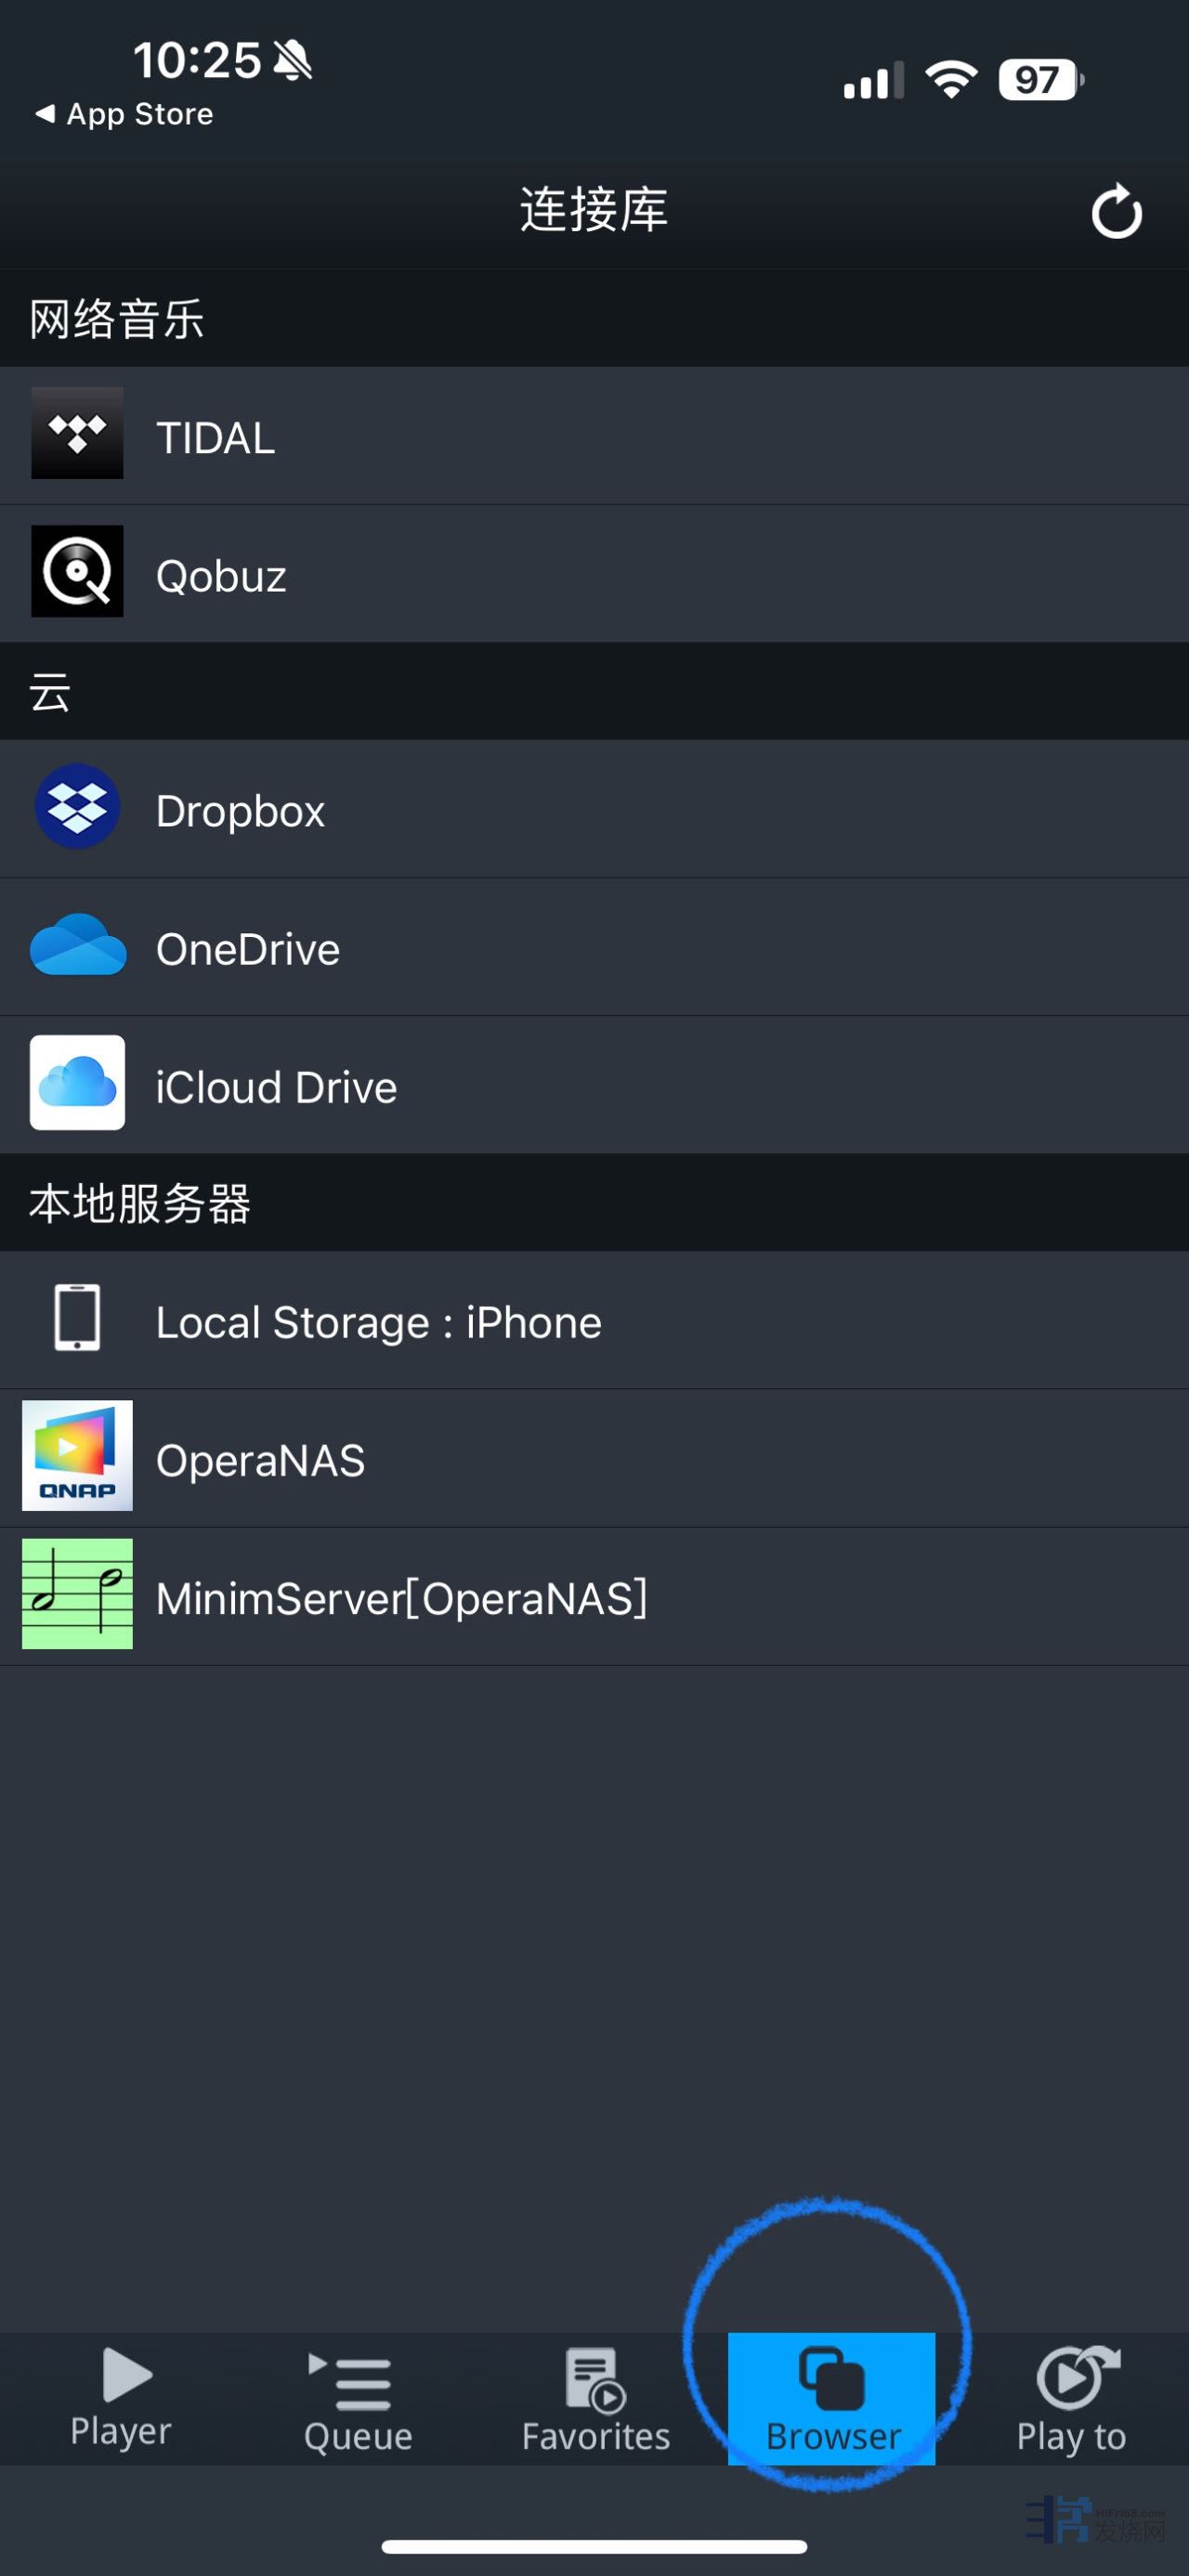Select the Browser tab
This screenshot has width=1189, height=2576.
coord(832,2400)
